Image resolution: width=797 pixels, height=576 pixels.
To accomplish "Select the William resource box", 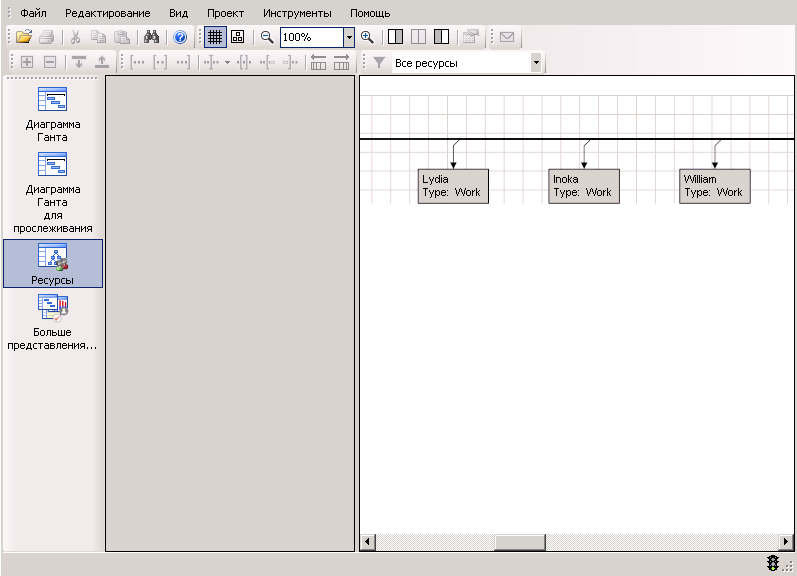I will 715,186.
